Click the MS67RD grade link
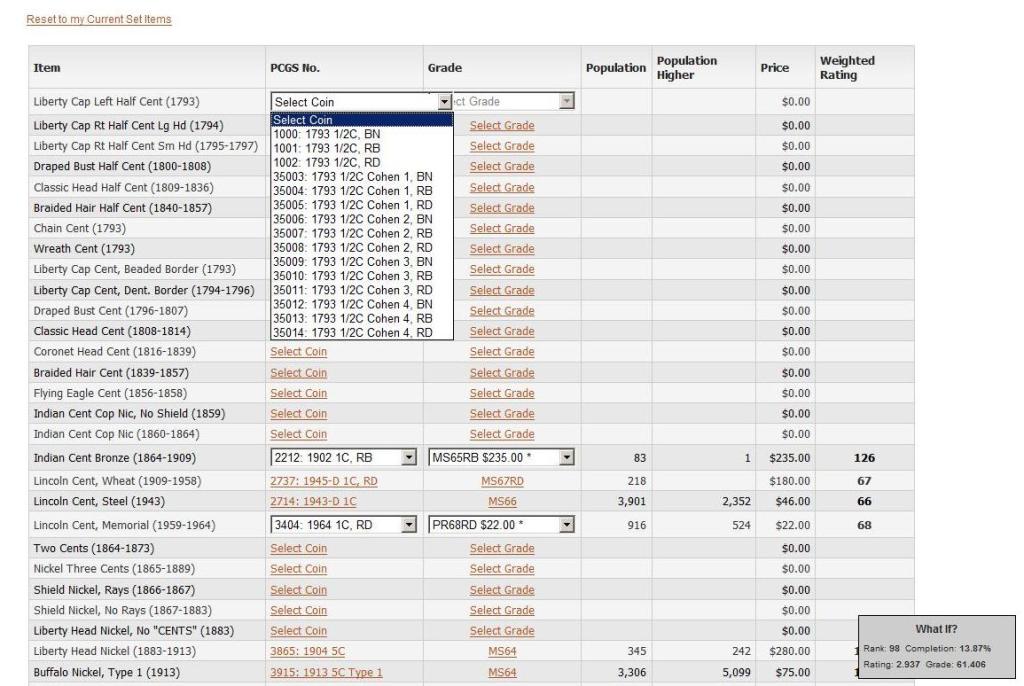 click(502, 481)
